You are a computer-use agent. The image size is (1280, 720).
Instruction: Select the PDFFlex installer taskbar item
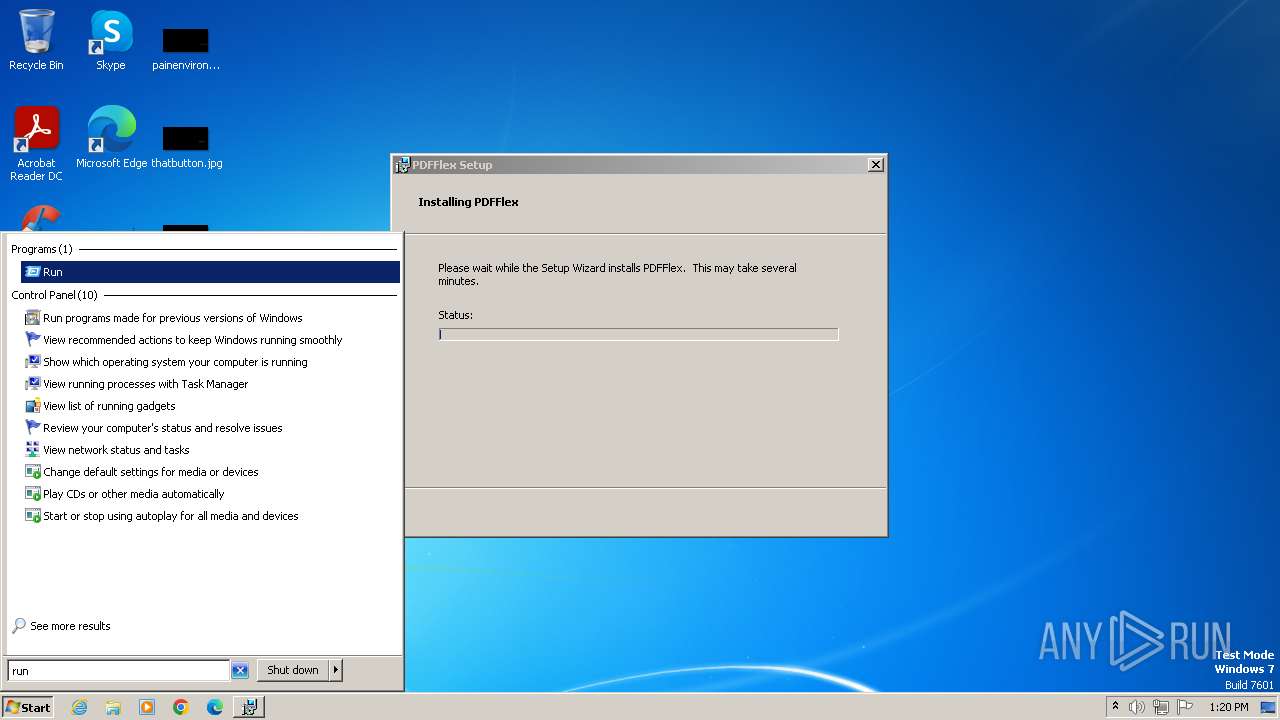click(x=249, y=707)
